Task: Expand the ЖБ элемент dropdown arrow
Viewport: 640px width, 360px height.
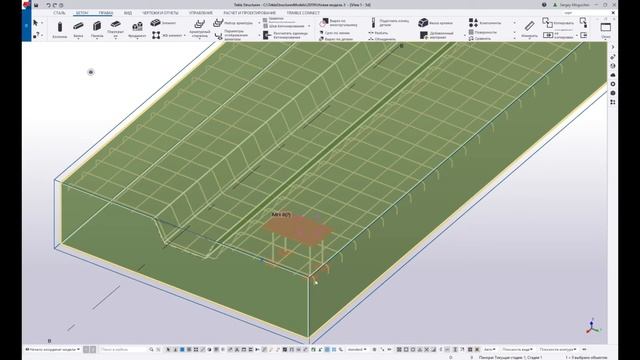Action: point(184,36)
